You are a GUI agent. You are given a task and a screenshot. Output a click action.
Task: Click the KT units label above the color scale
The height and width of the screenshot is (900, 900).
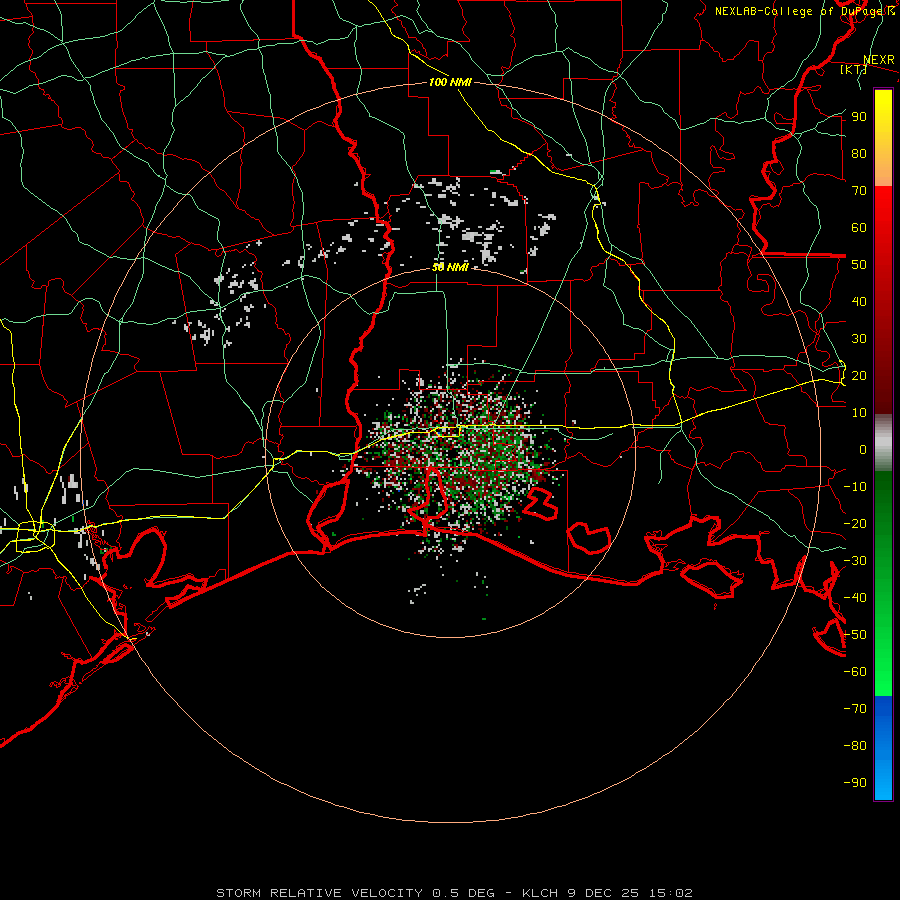pos(853,69)
